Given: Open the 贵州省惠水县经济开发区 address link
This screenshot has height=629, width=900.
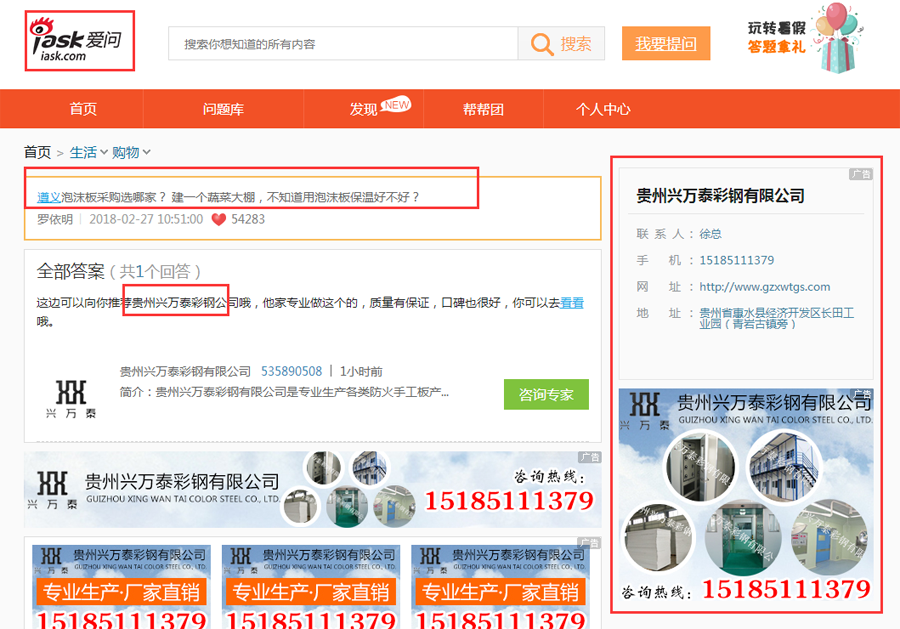Looking at the screenshot, I should pyautogui.click(x=777, y=319).
